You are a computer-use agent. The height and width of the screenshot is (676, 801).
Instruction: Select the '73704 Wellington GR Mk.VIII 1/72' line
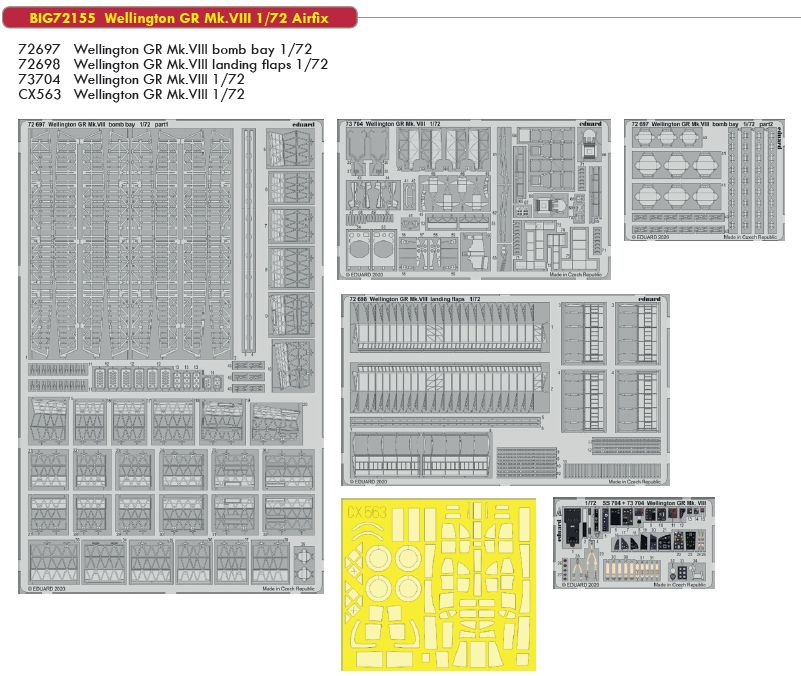tap(131, 79)
